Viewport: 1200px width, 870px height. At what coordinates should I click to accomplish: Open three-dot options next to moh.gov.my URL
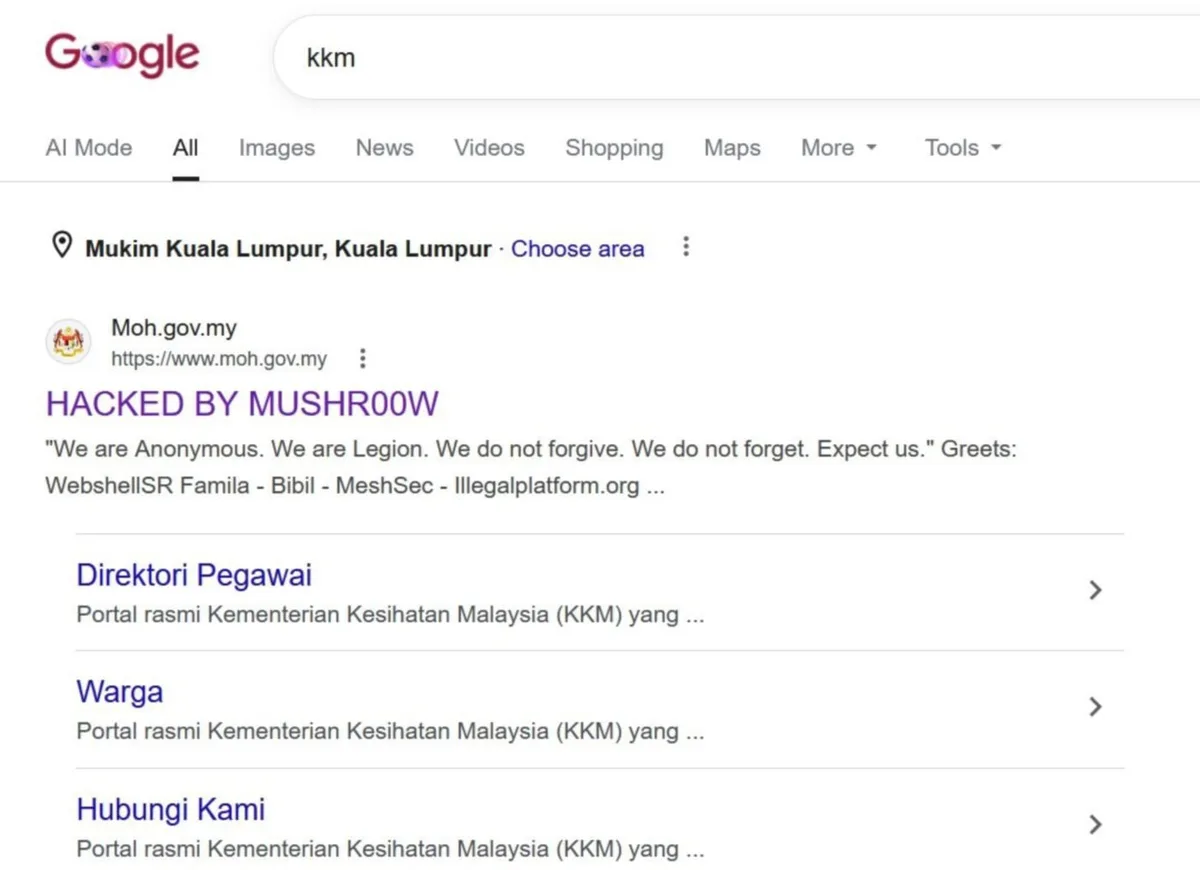click(x=363, y=358)
